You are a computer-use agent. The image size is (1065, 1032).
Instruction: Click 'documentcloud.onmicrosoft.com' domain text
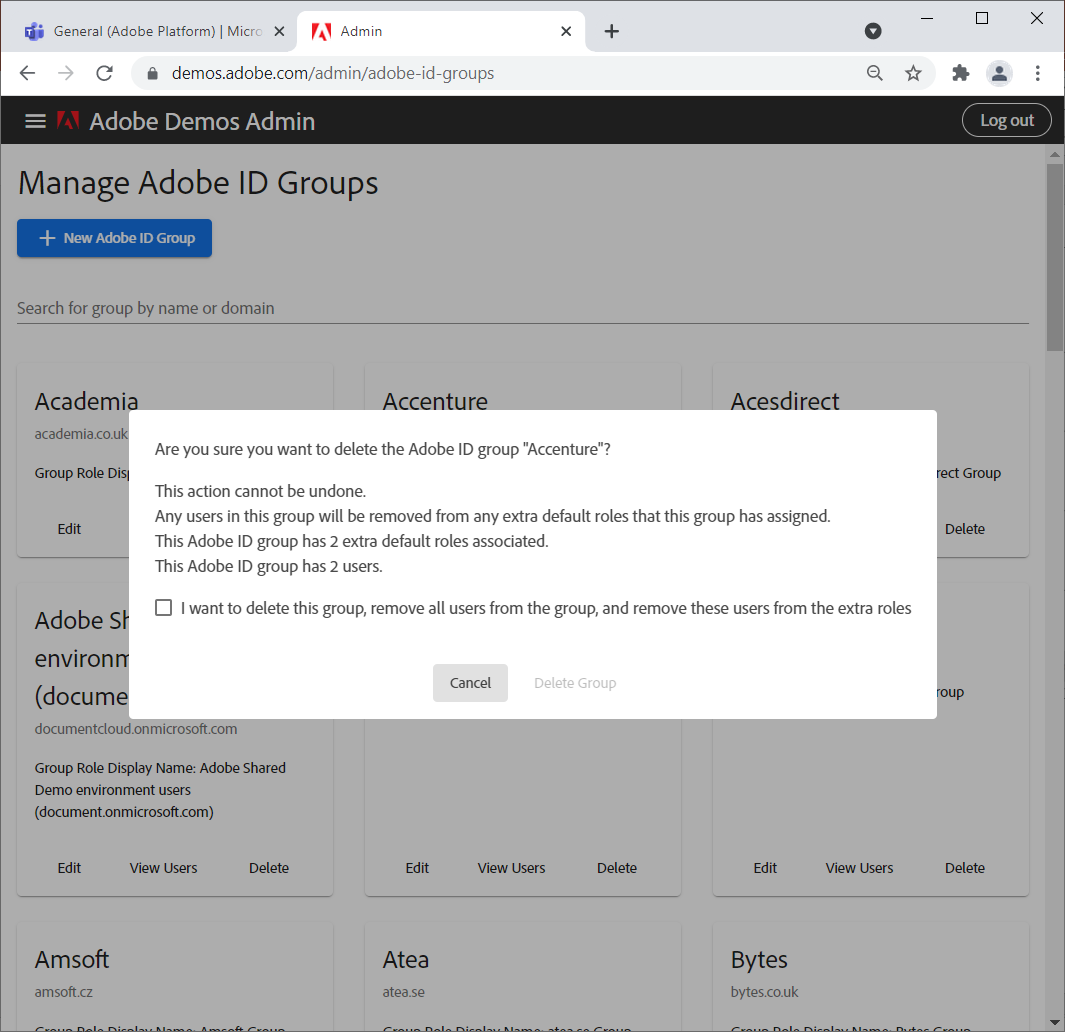(x=136, y=728)
